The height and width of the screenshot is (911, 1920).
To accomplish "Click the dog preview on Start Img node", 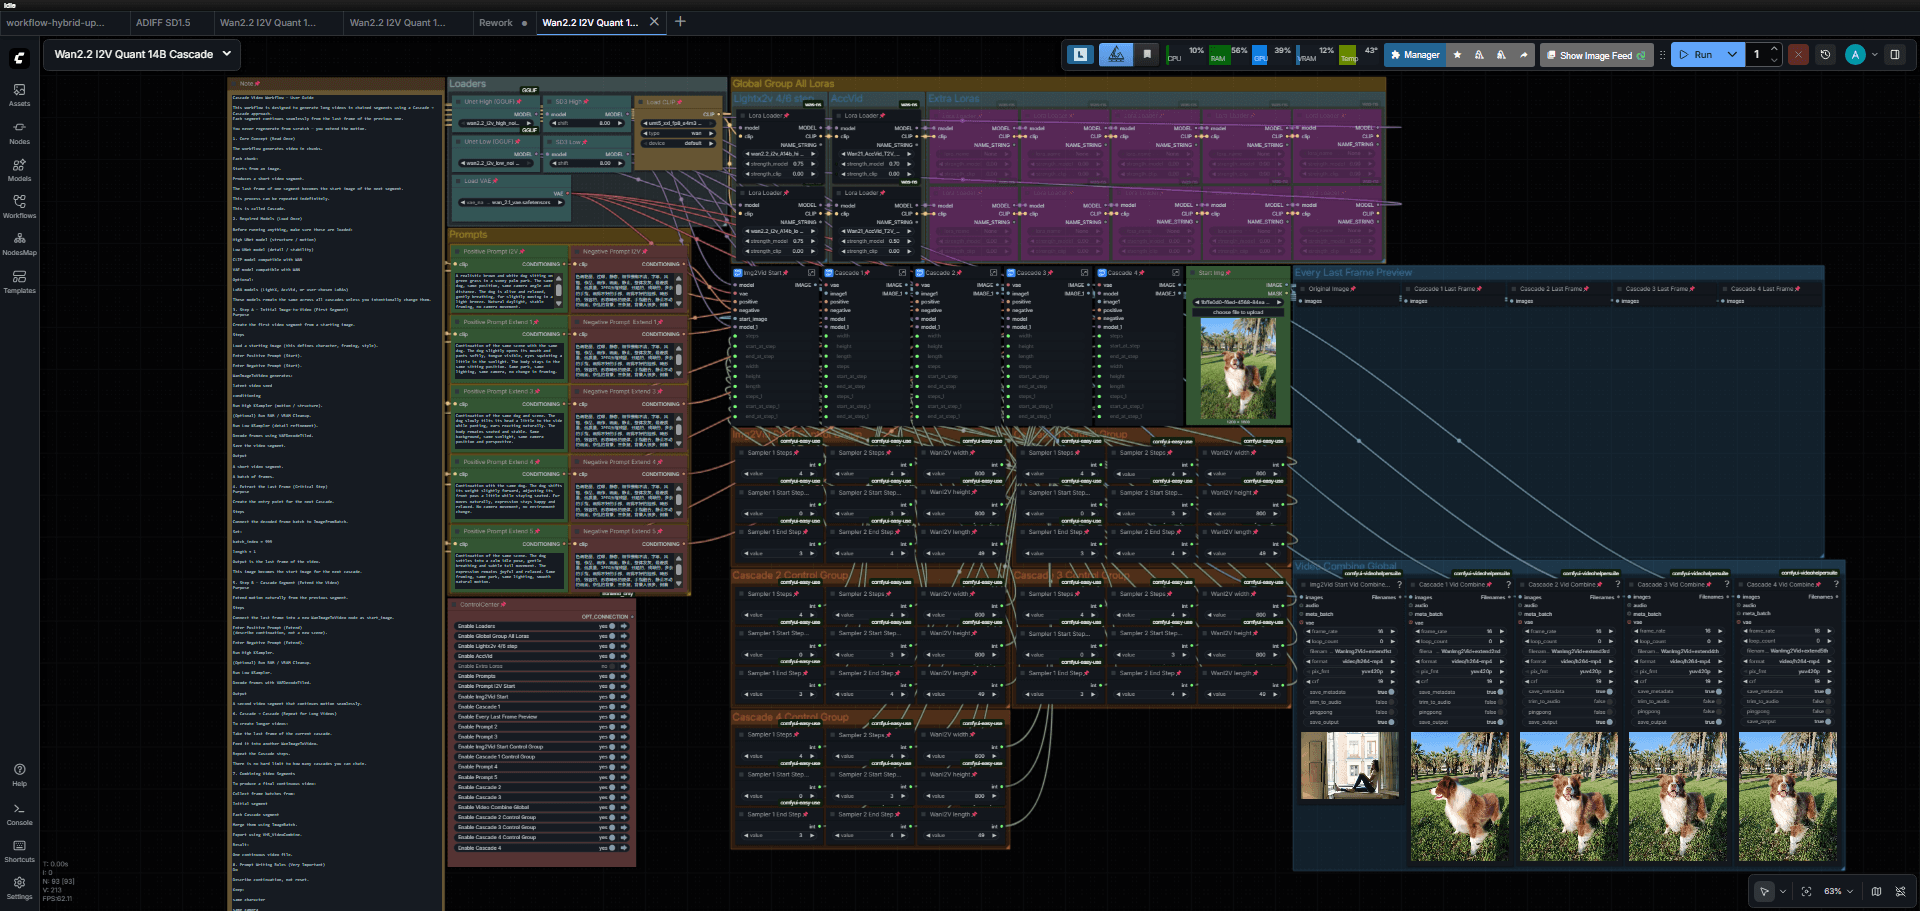I will pyautogui.click(x=1238, y=370).
